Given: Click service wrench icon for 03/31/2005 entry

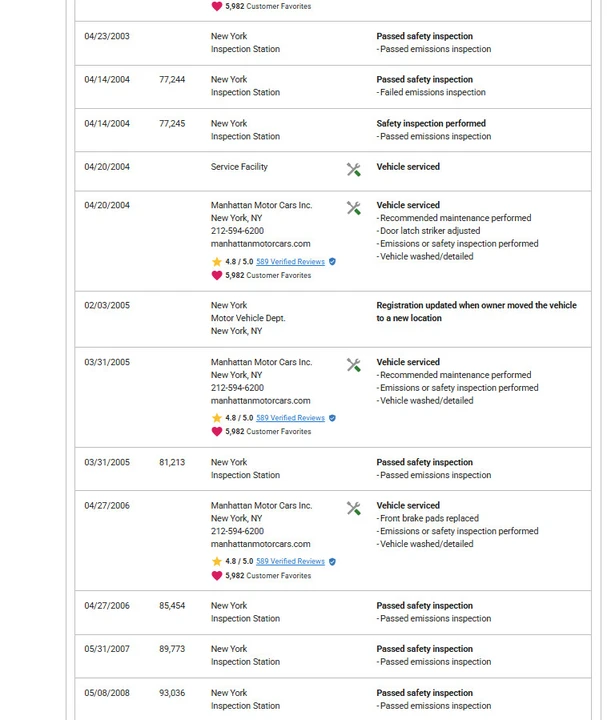Looking at the screenshot, I should (354, 365).
